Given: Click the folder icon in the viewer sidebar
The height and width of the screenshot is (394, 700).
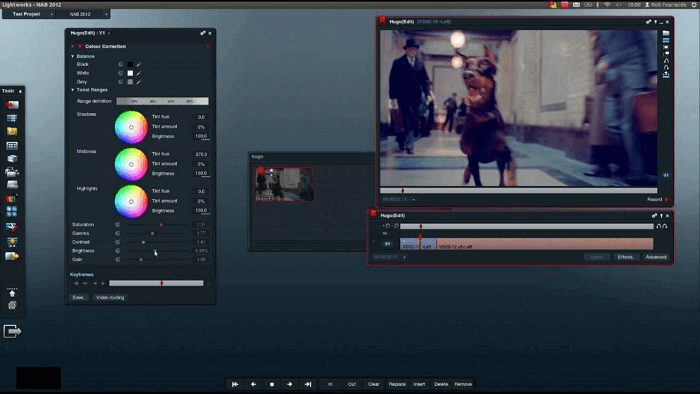Looking at the screenshot, I should 666,33.
